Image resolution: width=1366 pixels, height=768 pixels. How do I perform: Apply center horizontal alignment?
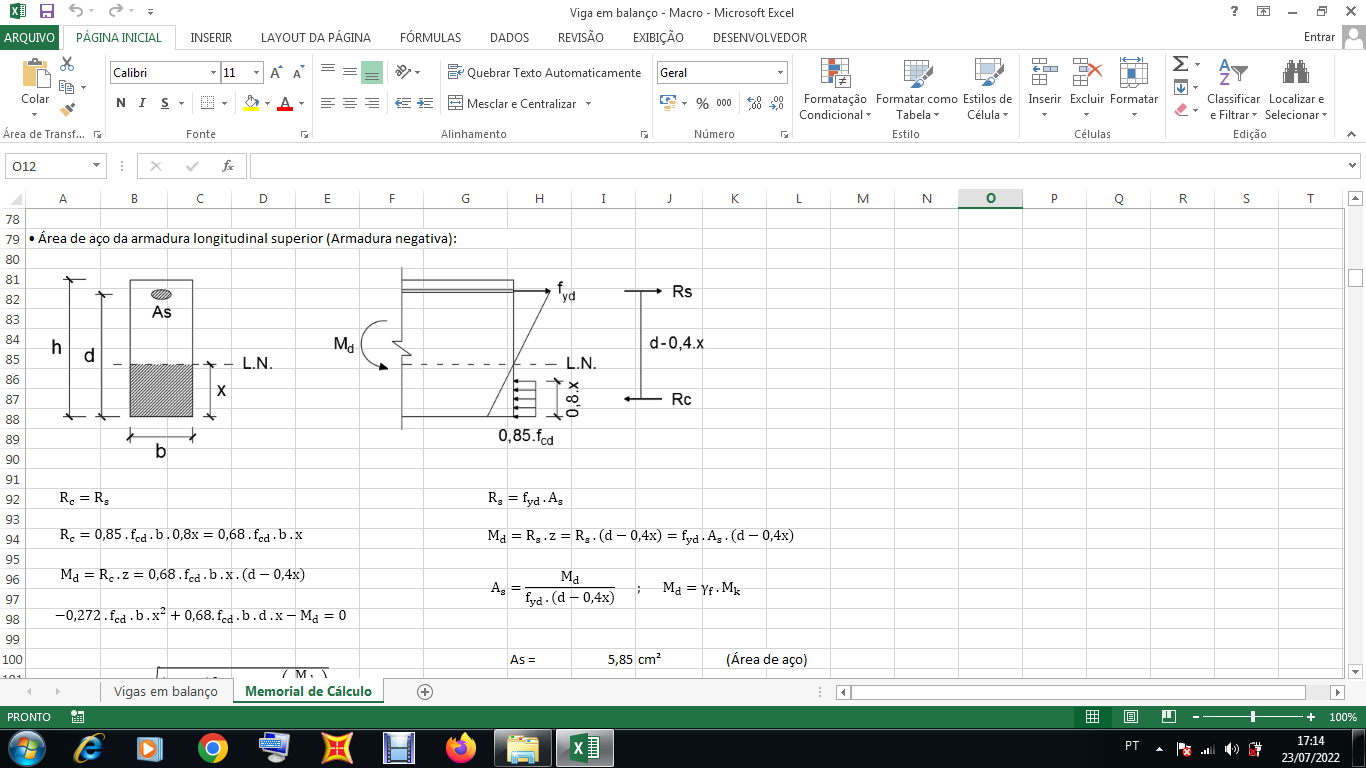click(349, 103)
